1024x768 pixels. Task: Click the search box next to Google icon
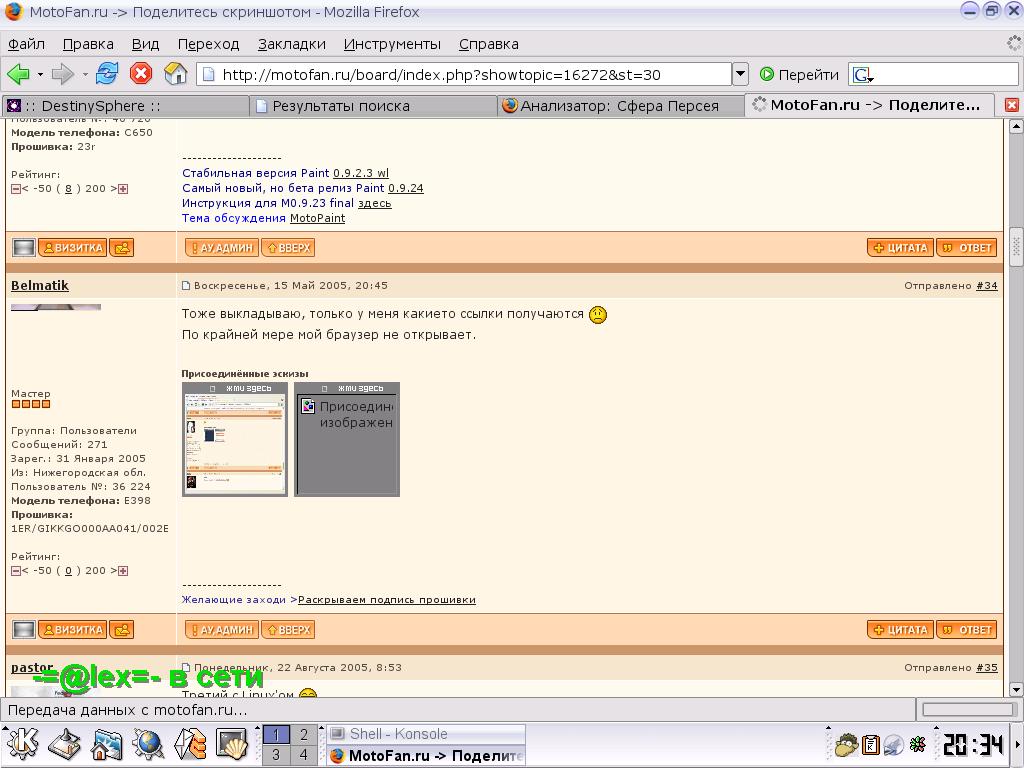coord(947,74)
